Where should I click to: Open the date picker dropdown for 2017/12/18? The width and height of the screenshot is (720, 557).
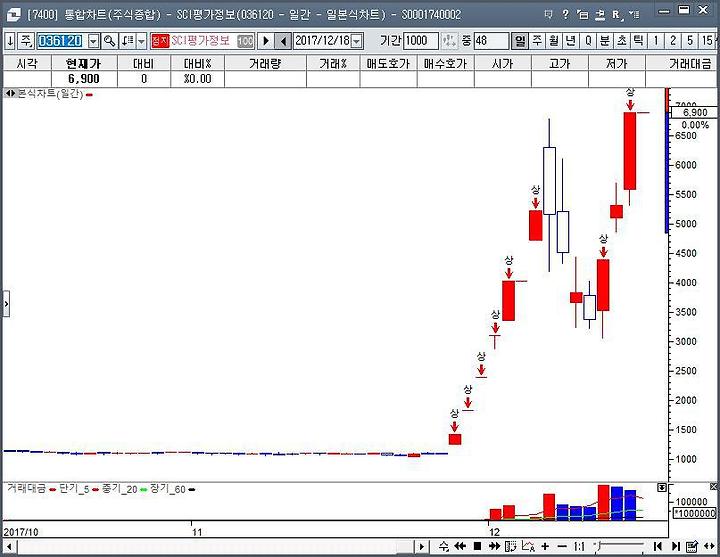point(357,41)
